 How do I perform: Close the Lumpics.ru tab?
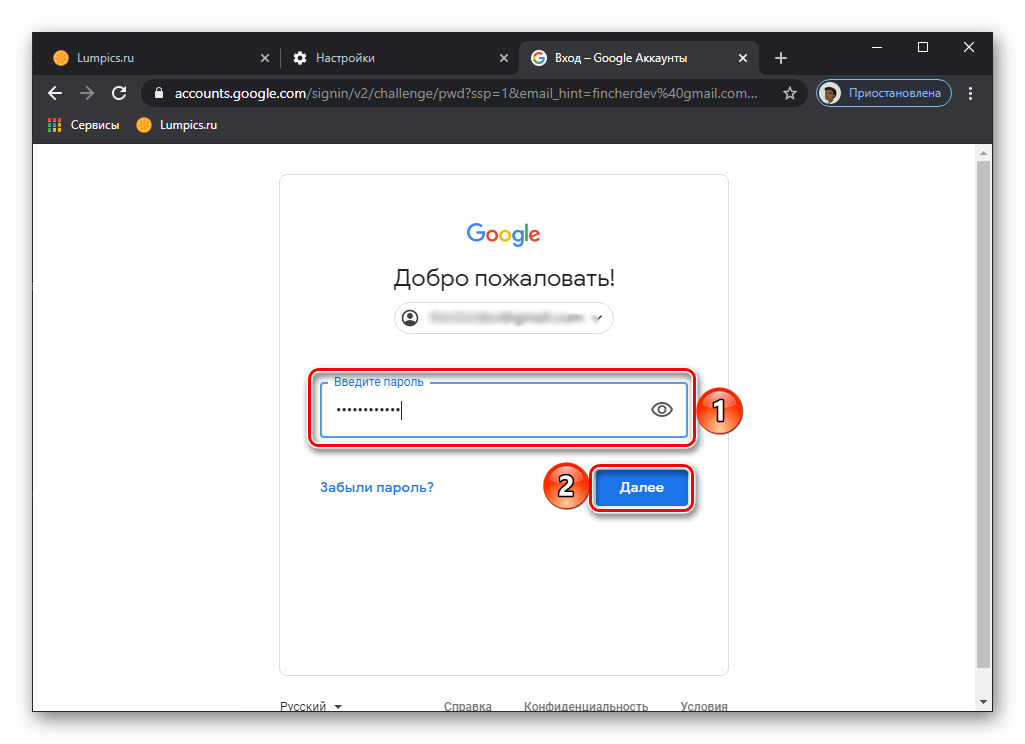[265, 58]
